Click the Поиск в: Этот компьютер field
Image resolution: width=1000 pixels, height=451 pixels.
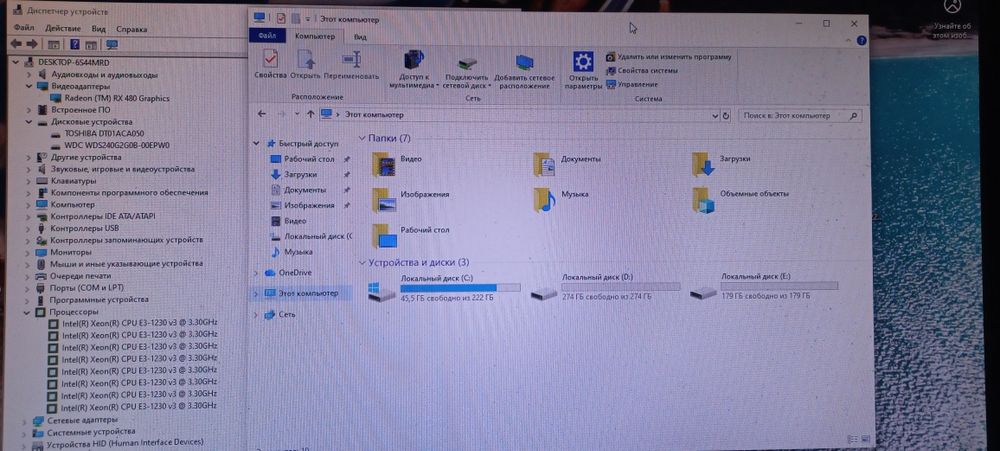coord(800,116)
